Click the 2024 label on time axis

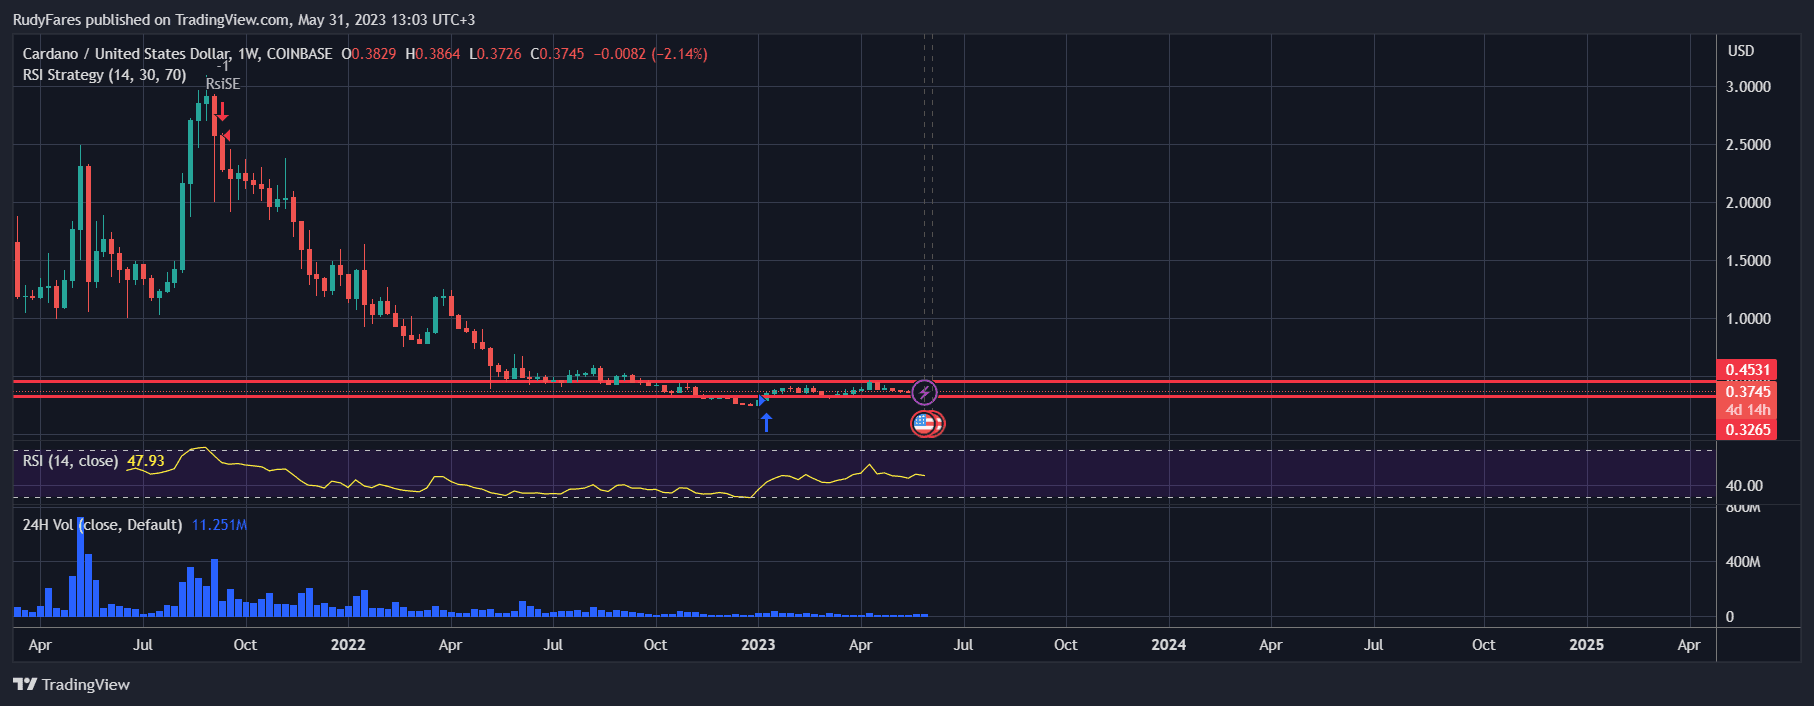point(1168,645)
